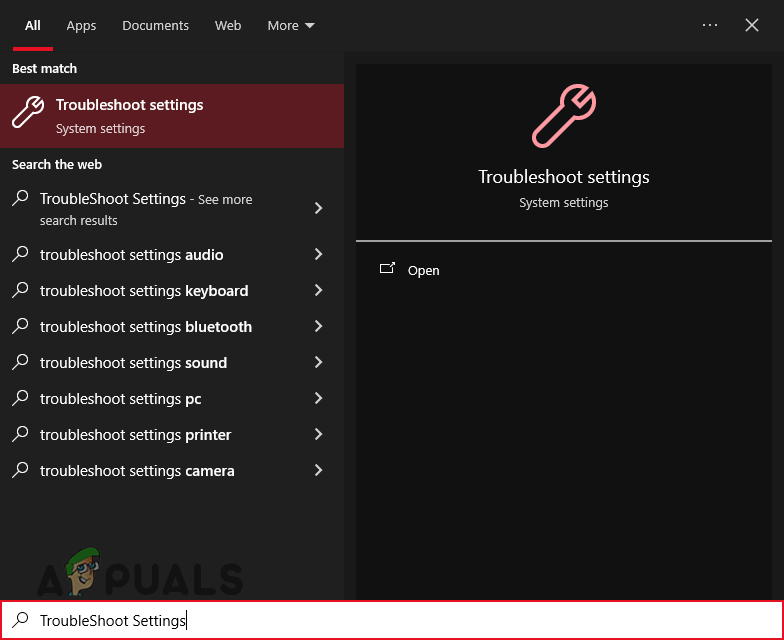Switch to the Documents tab

tap(155, 25)
